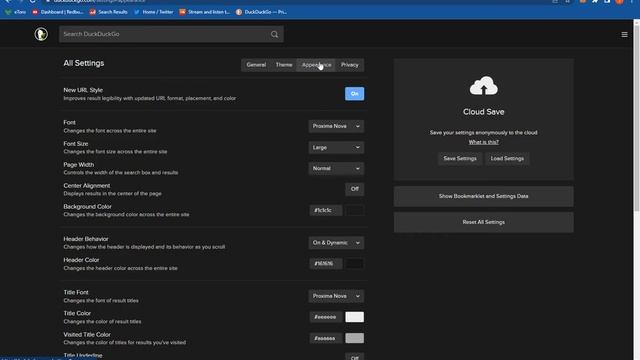Click the Load Settings button
The height and width of the screenshot is (360, 640).
click(x=507, y=158)
